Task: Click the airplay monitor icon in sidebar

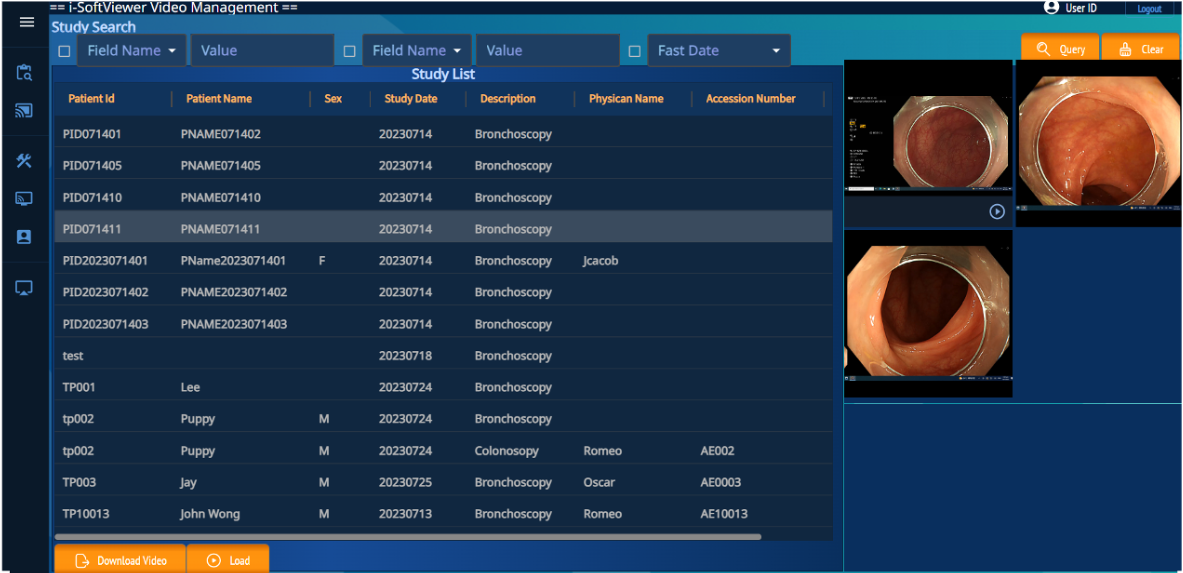Action: [24, 288]
